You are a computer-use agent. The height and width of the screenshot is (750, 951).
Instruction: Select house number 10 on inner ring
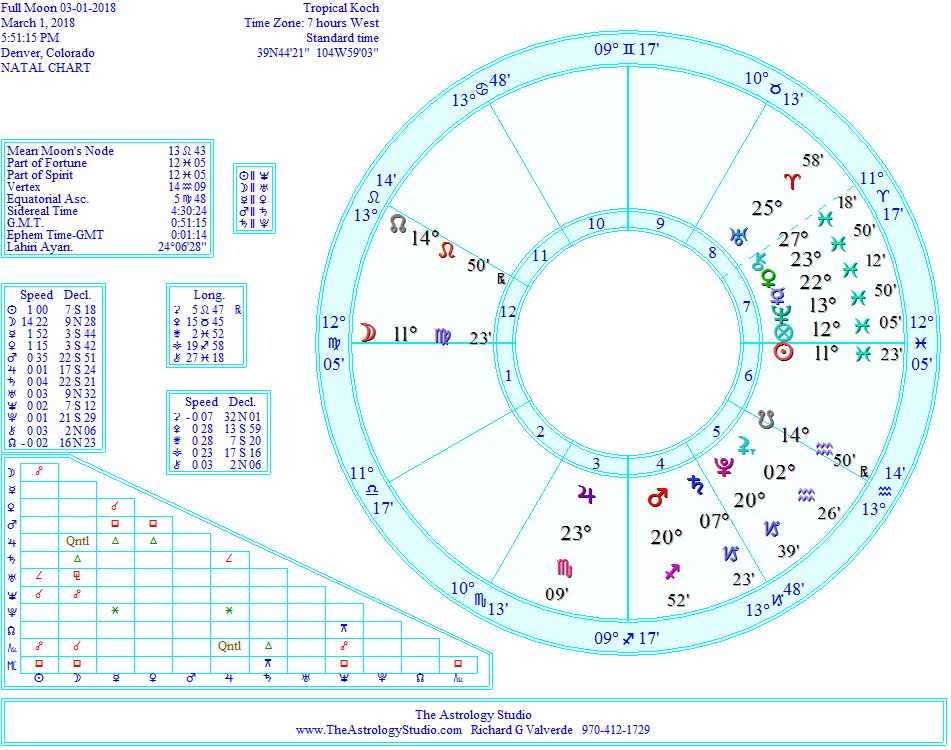click(596, 224)
